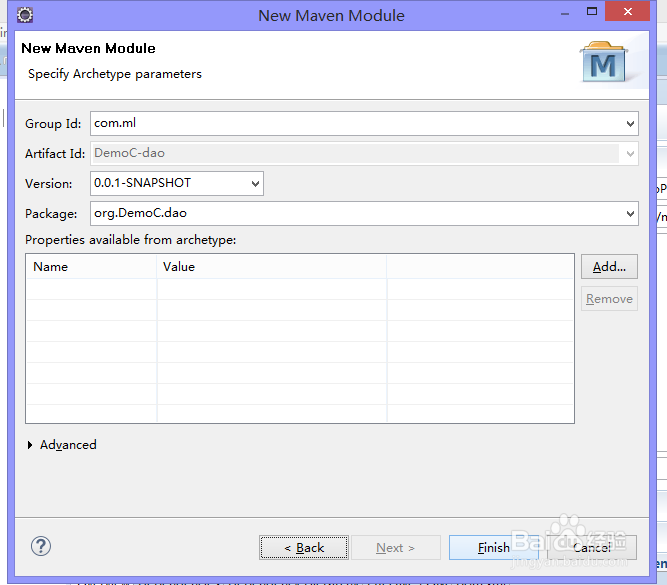This screenshot has height=585, width=667.
Task: Click the "Artifact Id:" label
Action: [55, 154]
